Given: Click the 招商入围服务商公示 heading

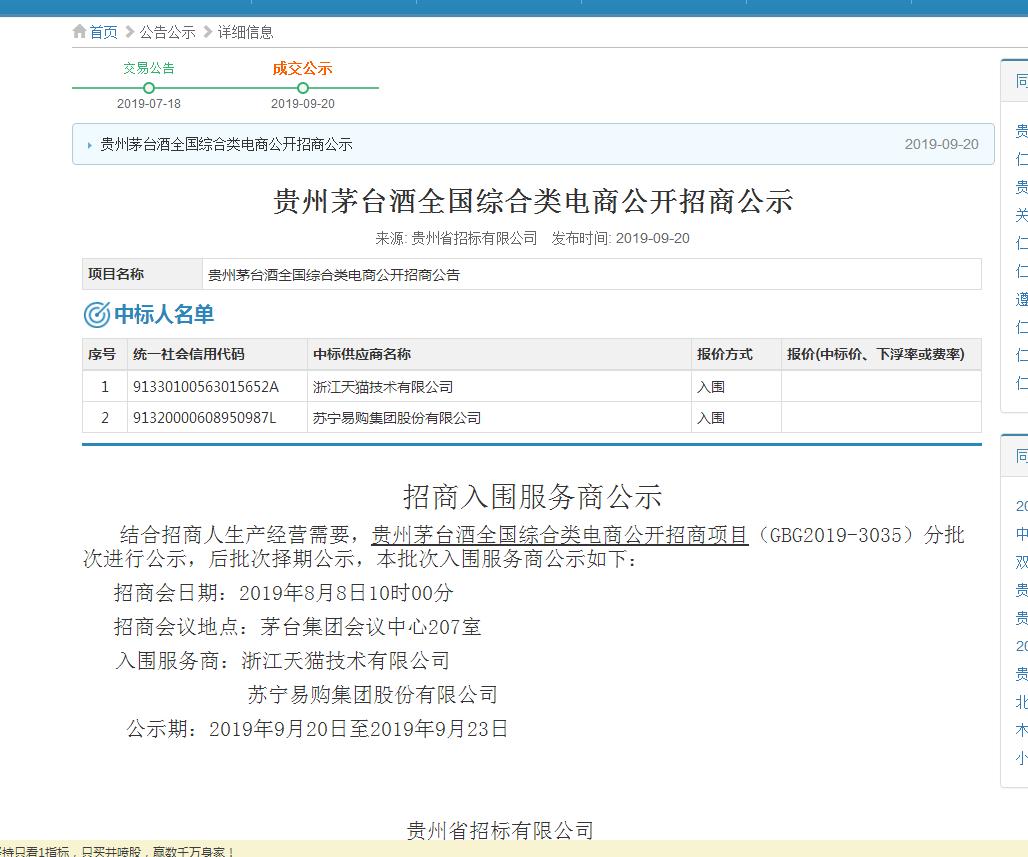Looking at the screenshot, I should point(532,497).
